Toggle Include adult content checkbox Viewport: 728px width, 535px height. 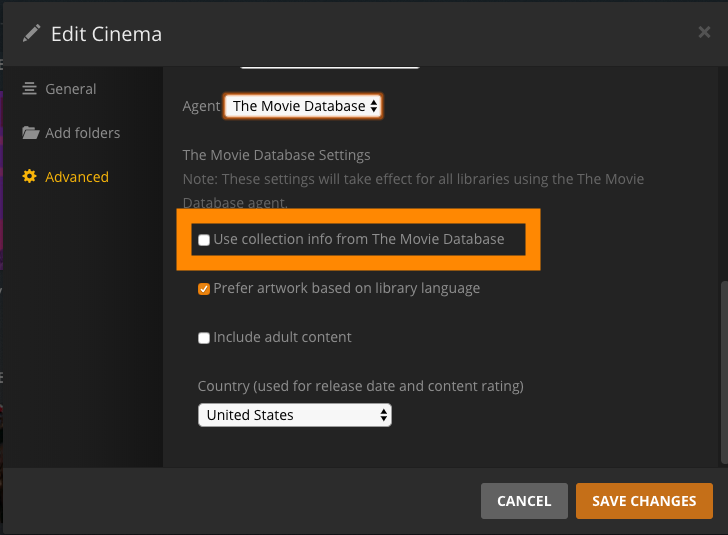[x=204, y=338]
